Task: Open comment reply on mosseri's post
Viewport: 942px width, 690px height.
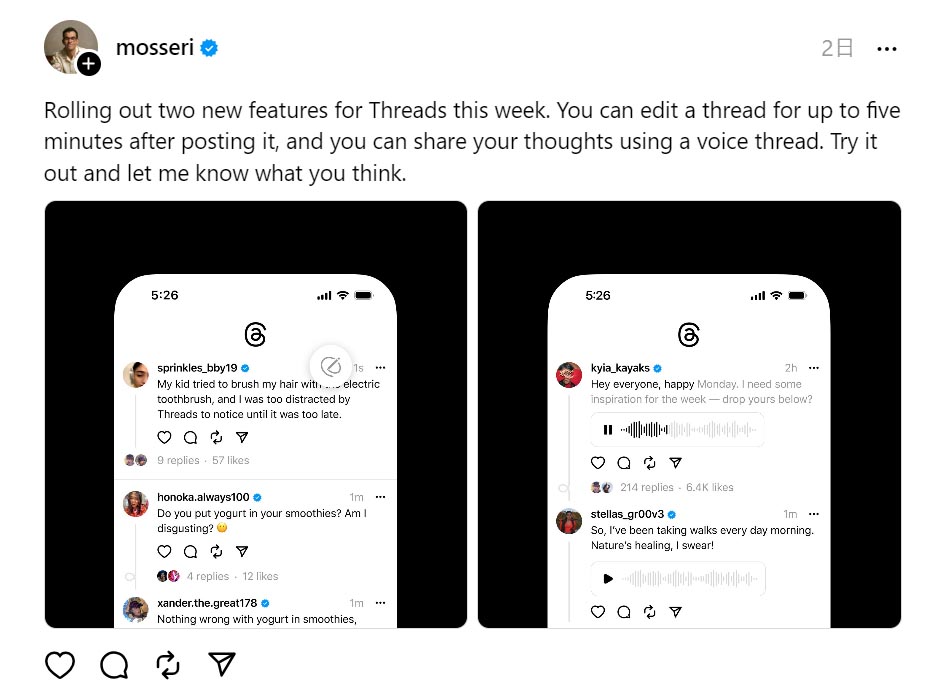Action: click(x=114, y=664)
